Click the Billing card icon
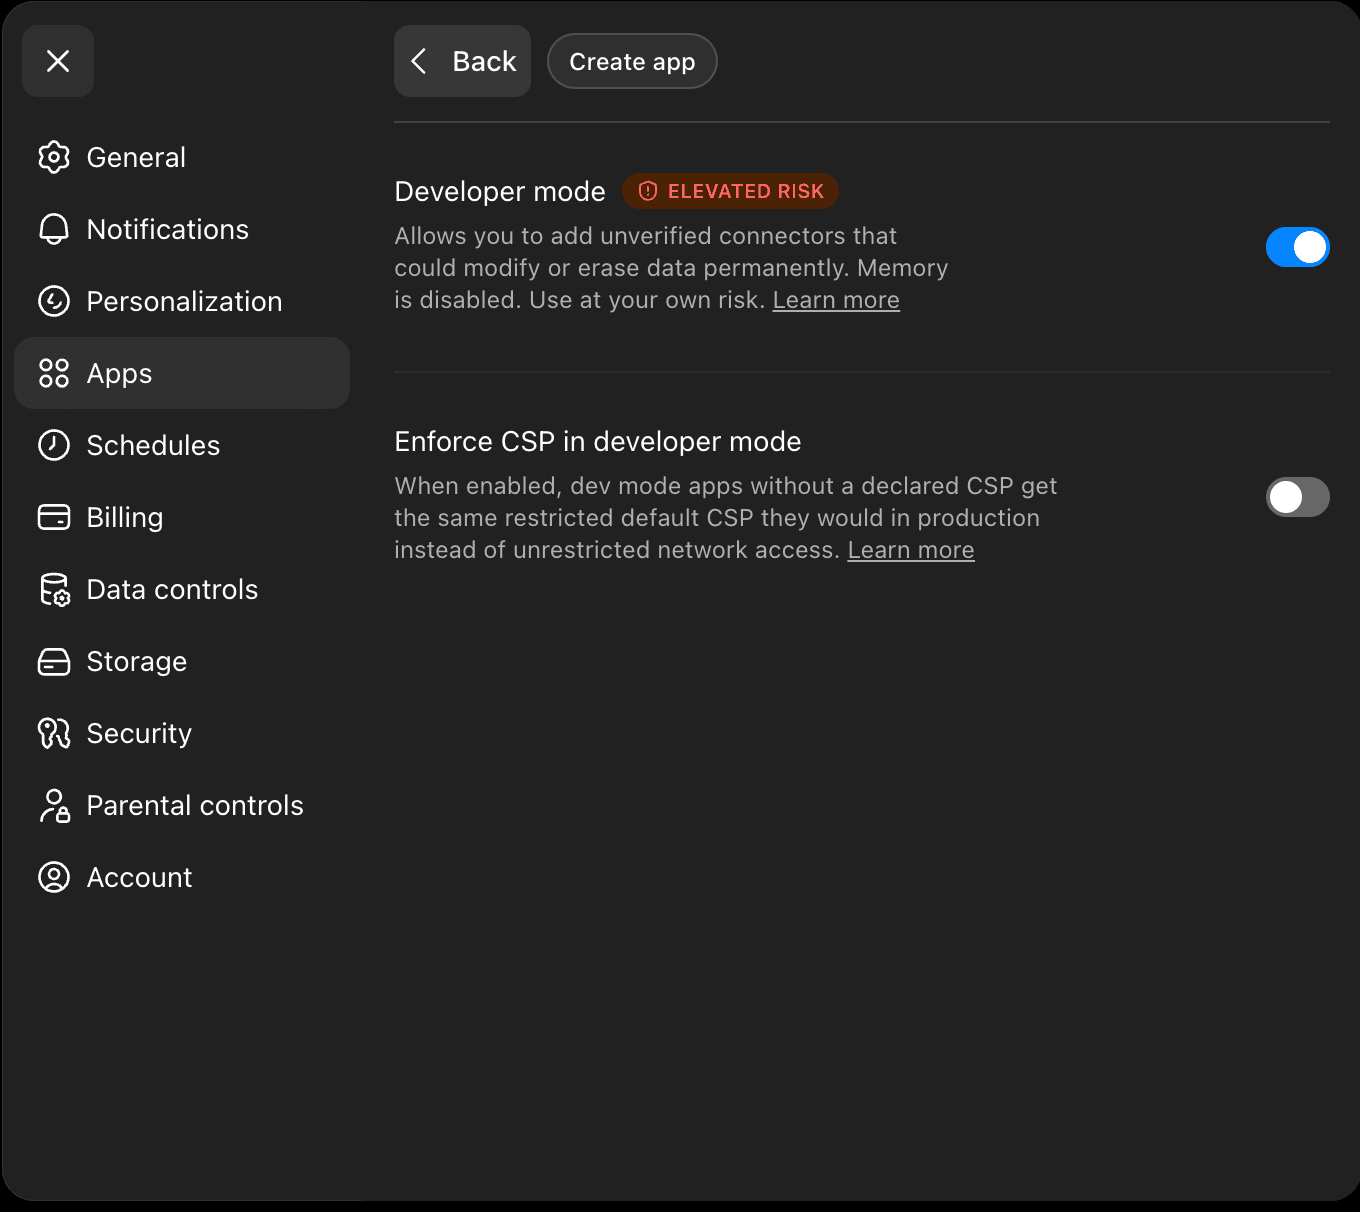 (x=54, y=517)
